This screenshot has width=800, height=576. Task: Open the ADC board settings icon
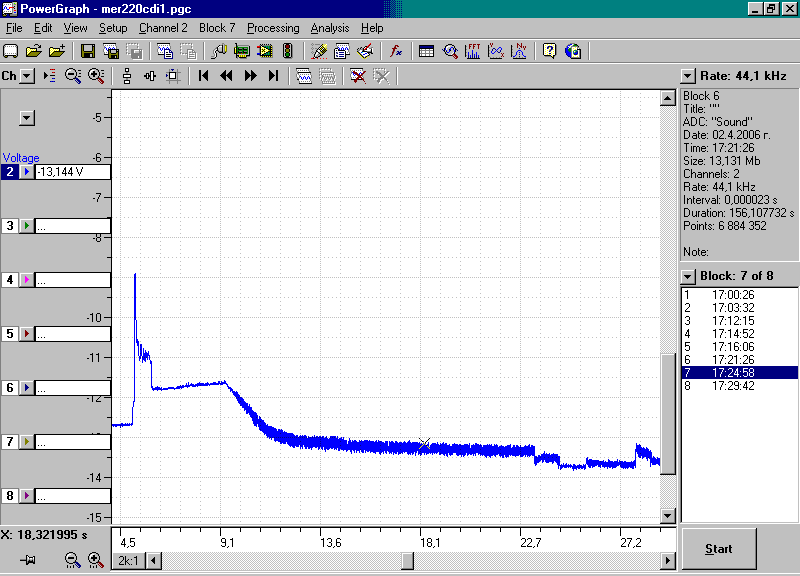(x=242, y=51)
